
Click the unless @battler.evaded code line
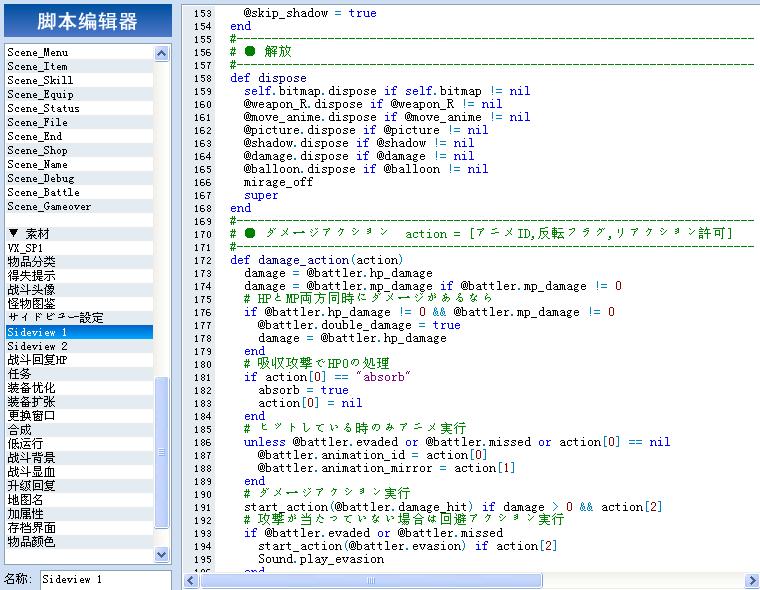[457, 442]
